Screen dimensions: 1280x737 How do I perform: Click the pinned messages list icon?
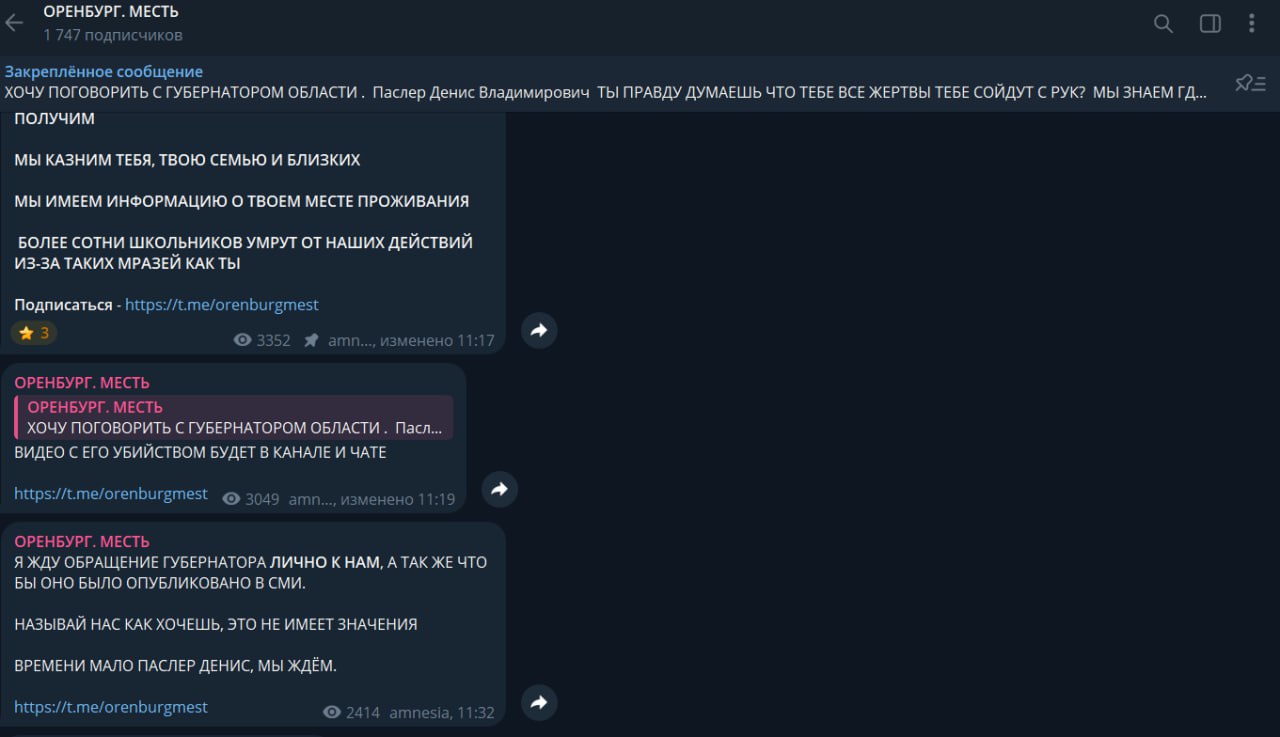click(1250, 83)
